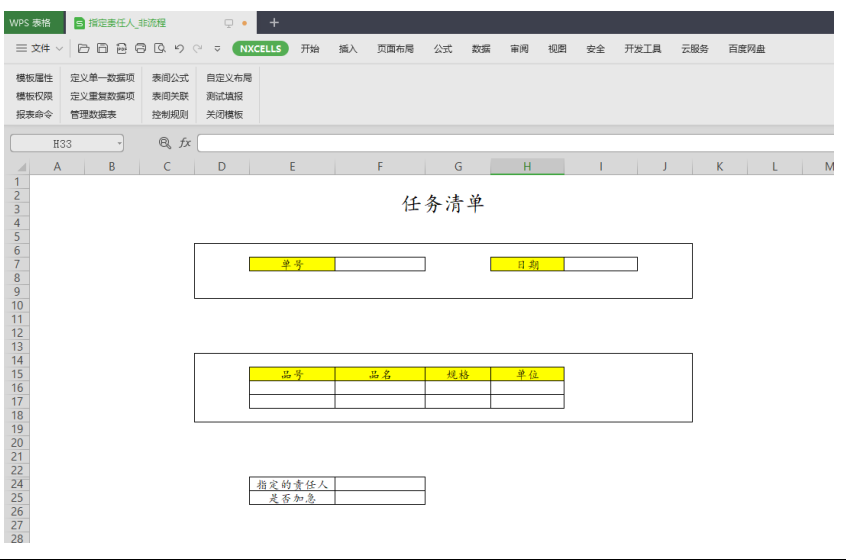Open the 文件 menu dropdown
This screenshot has width=846, height=560.
coord(40,48)
